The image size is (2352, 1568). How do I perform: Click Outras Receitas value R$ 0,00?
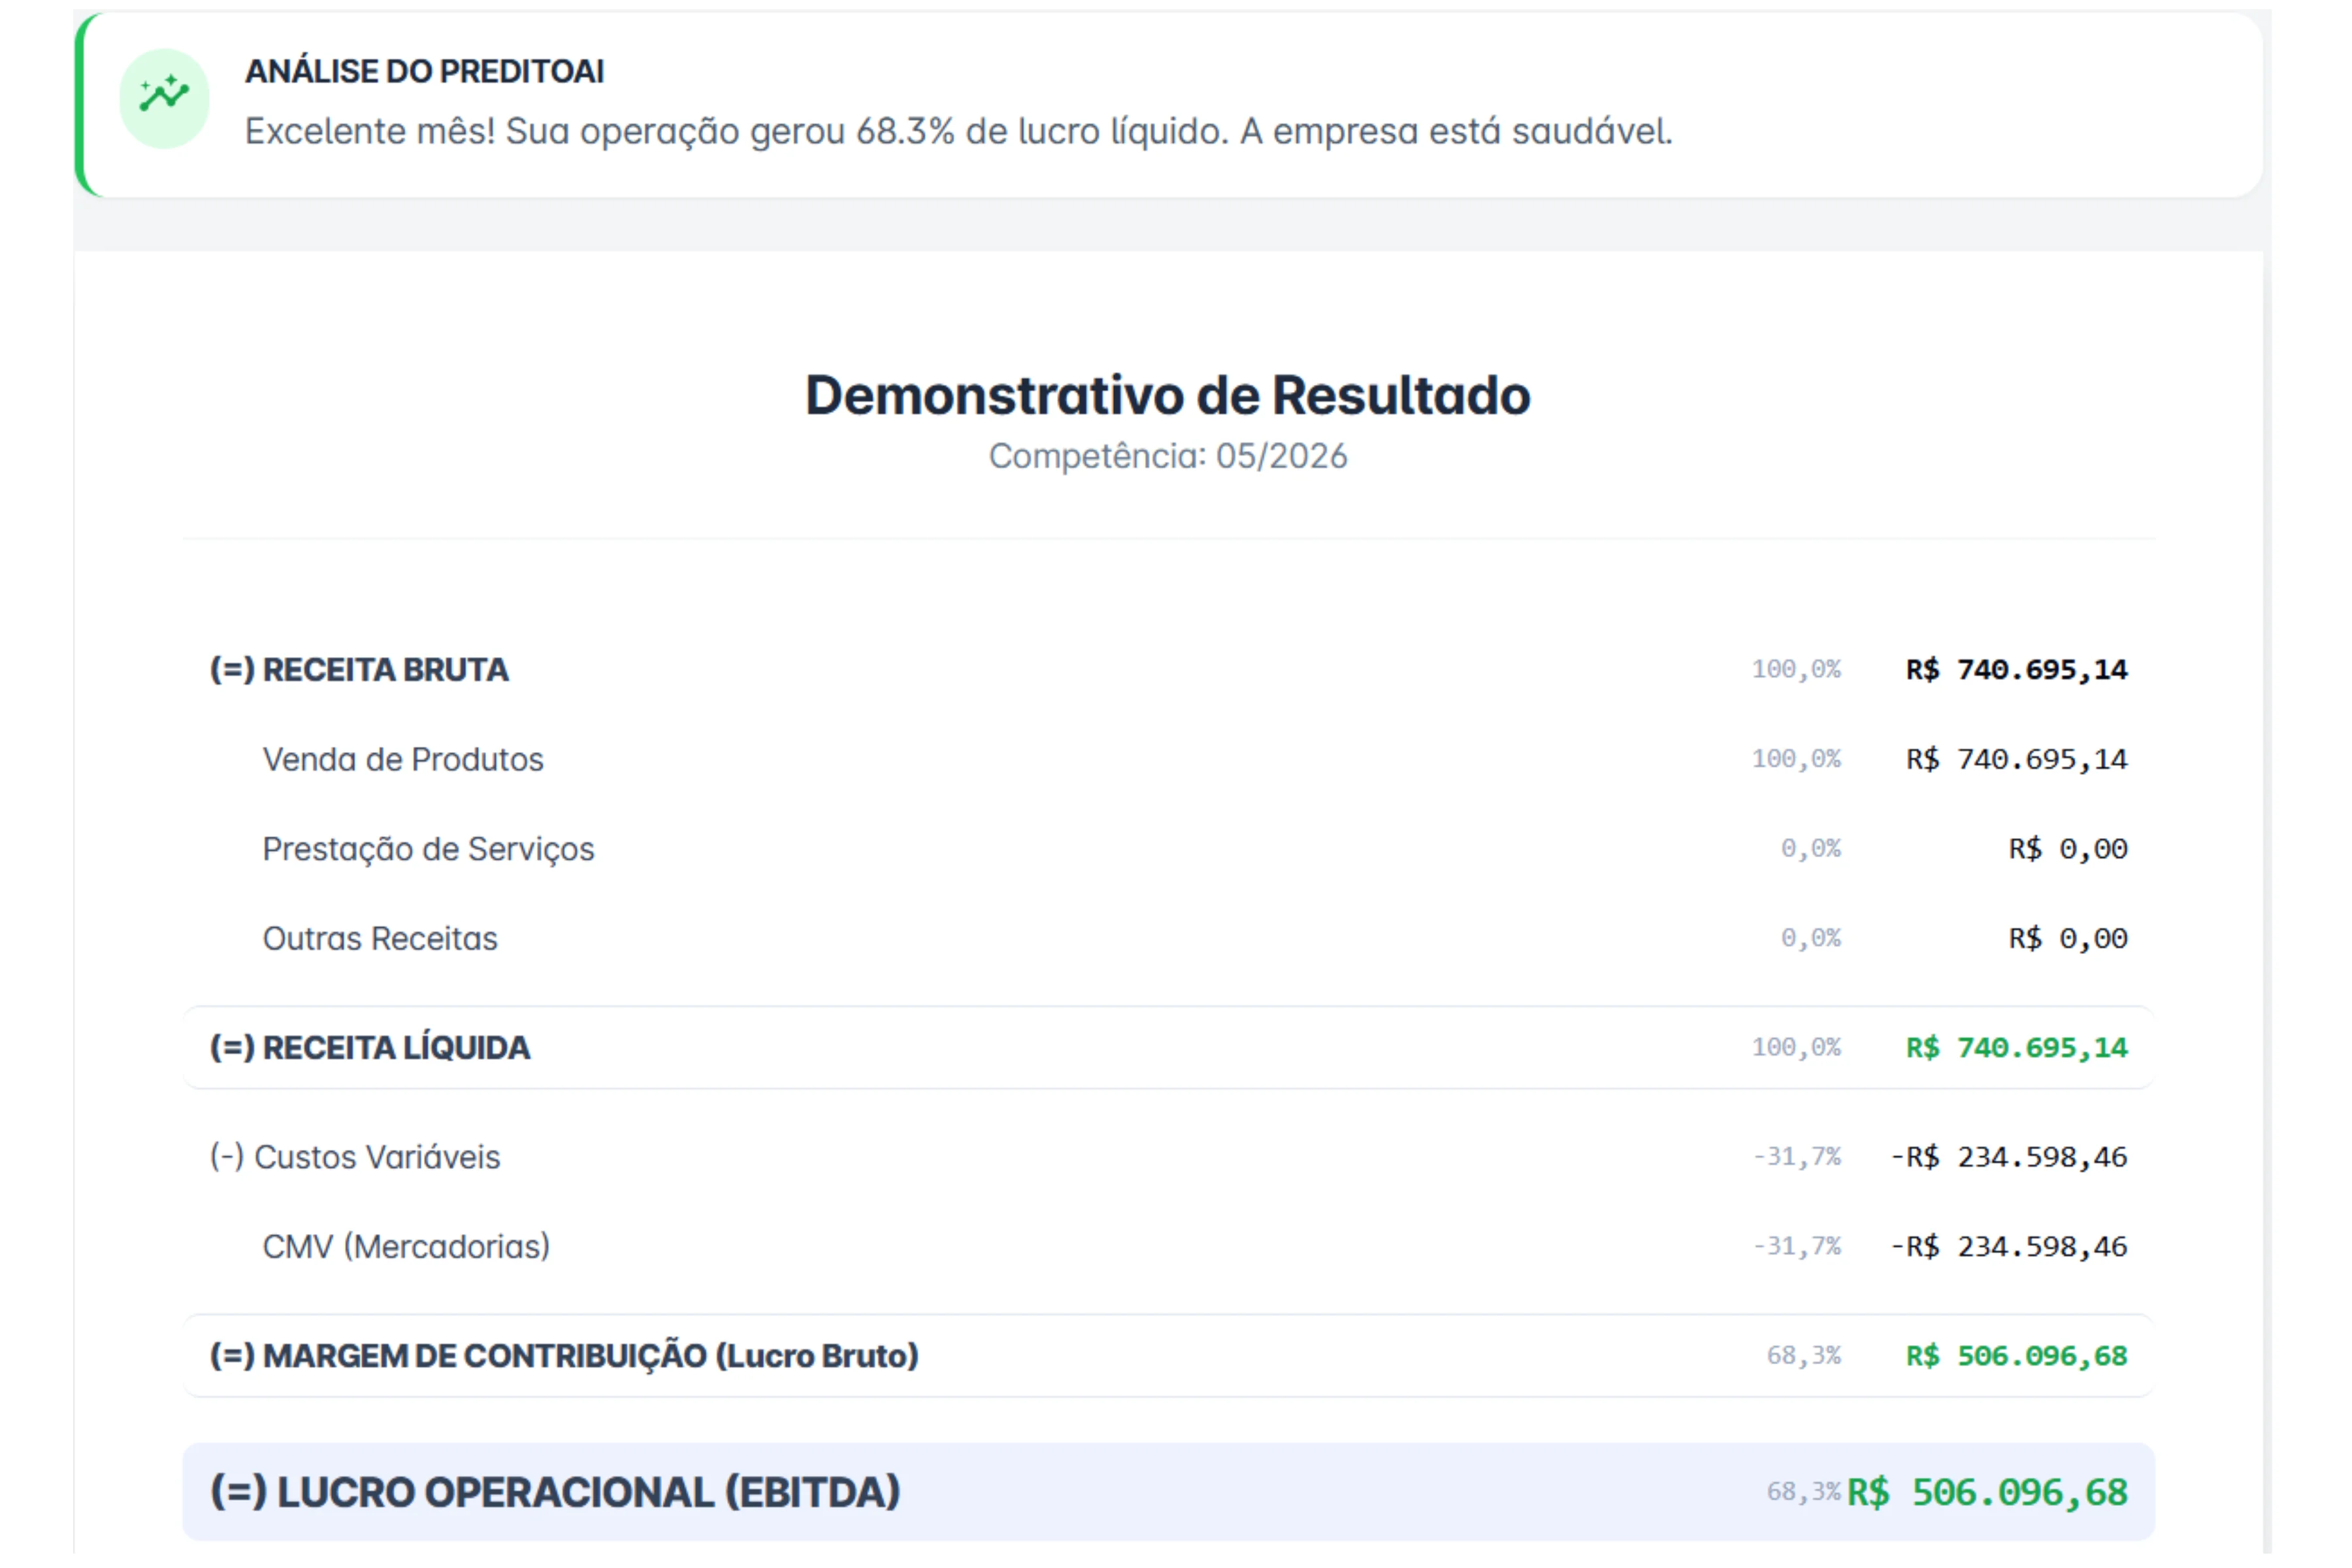pos(2068,939)
